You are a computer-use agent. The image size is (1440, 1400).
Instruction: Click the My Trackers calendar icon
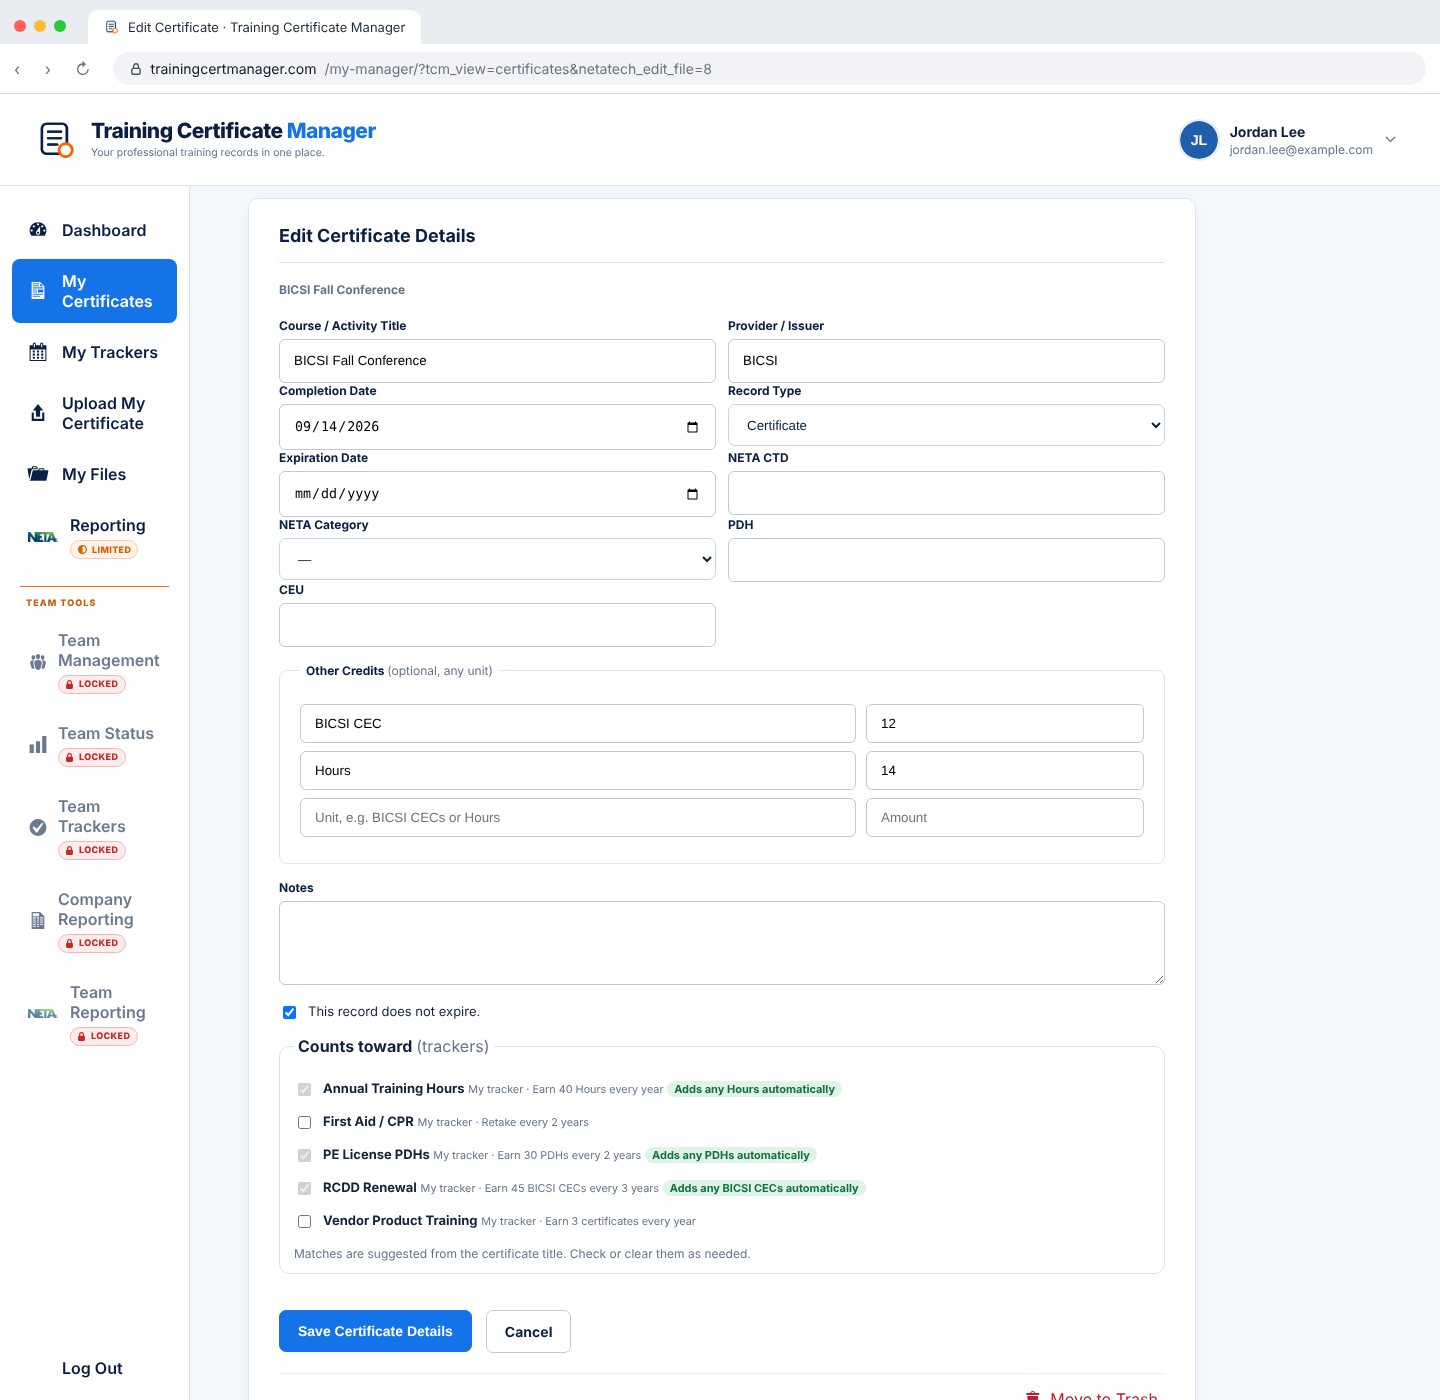38,352
